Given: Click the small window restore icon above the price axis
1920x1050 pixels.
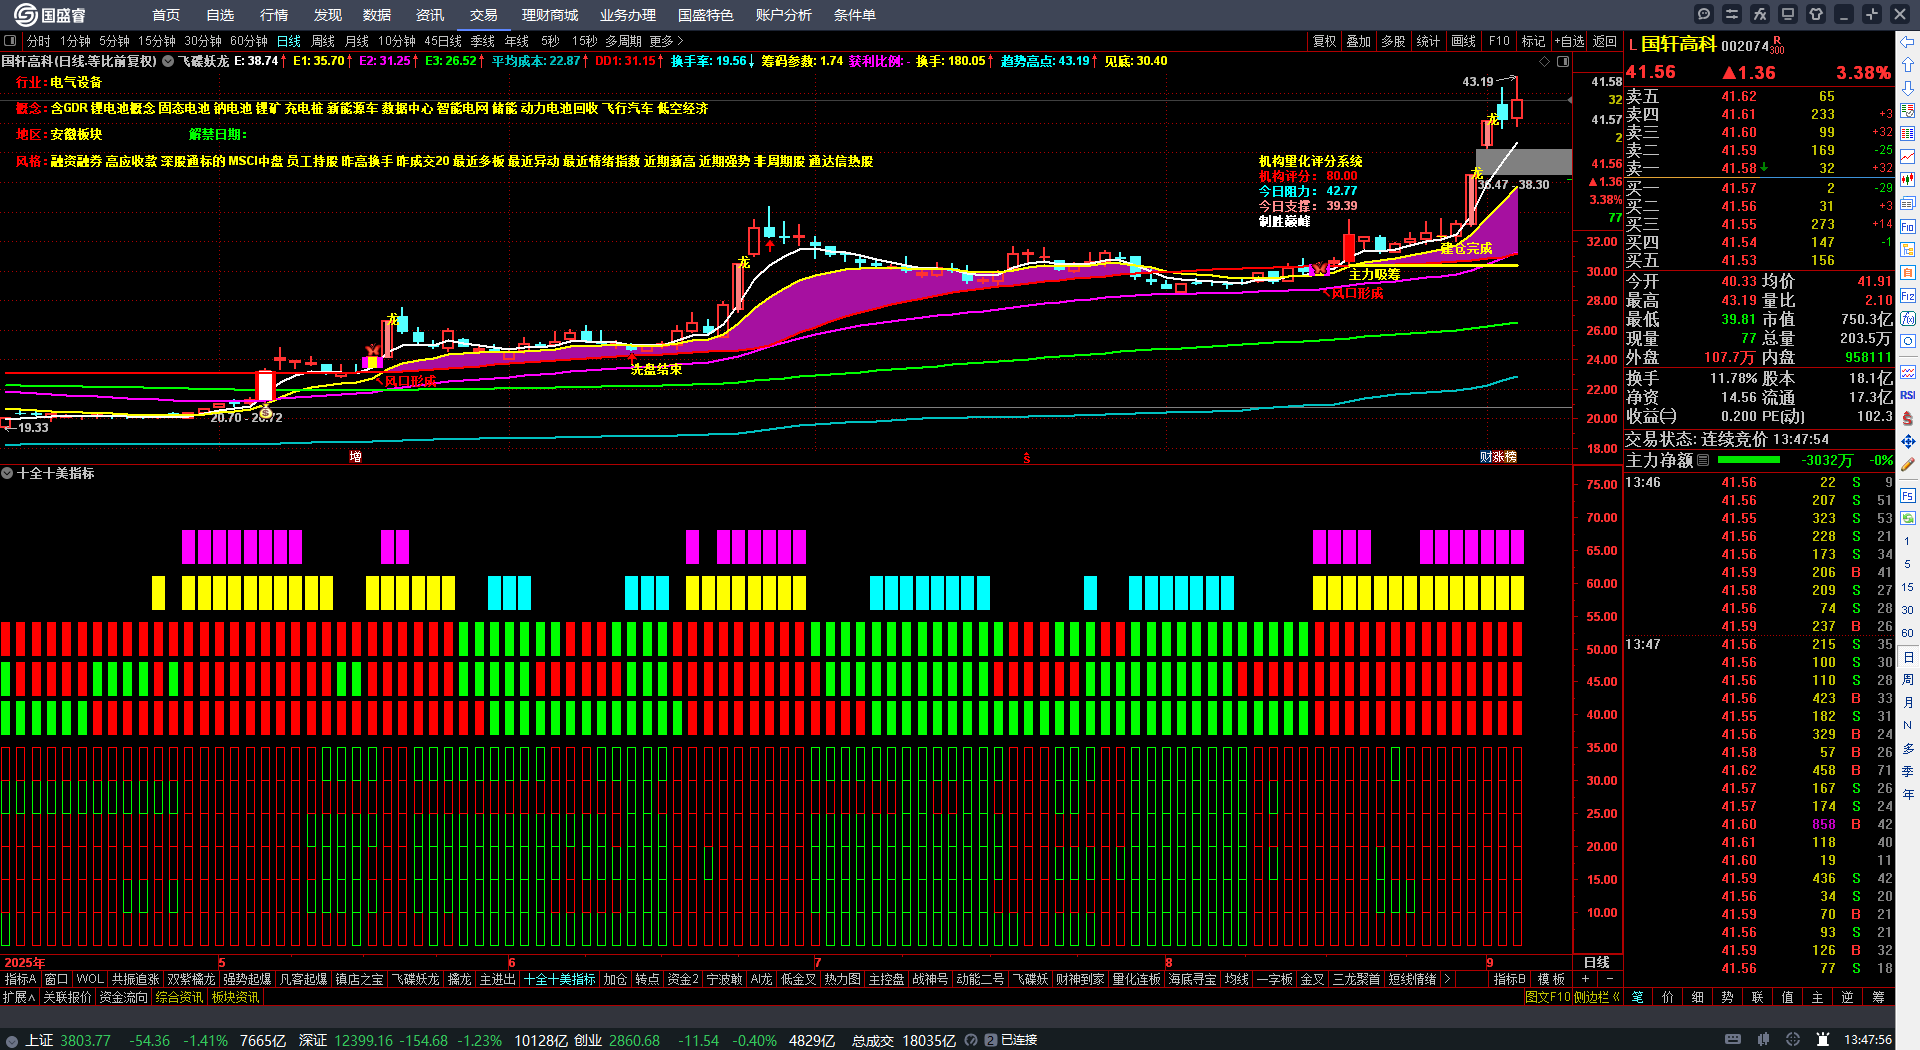Looking at the screenshot, I should point(1563,61).
